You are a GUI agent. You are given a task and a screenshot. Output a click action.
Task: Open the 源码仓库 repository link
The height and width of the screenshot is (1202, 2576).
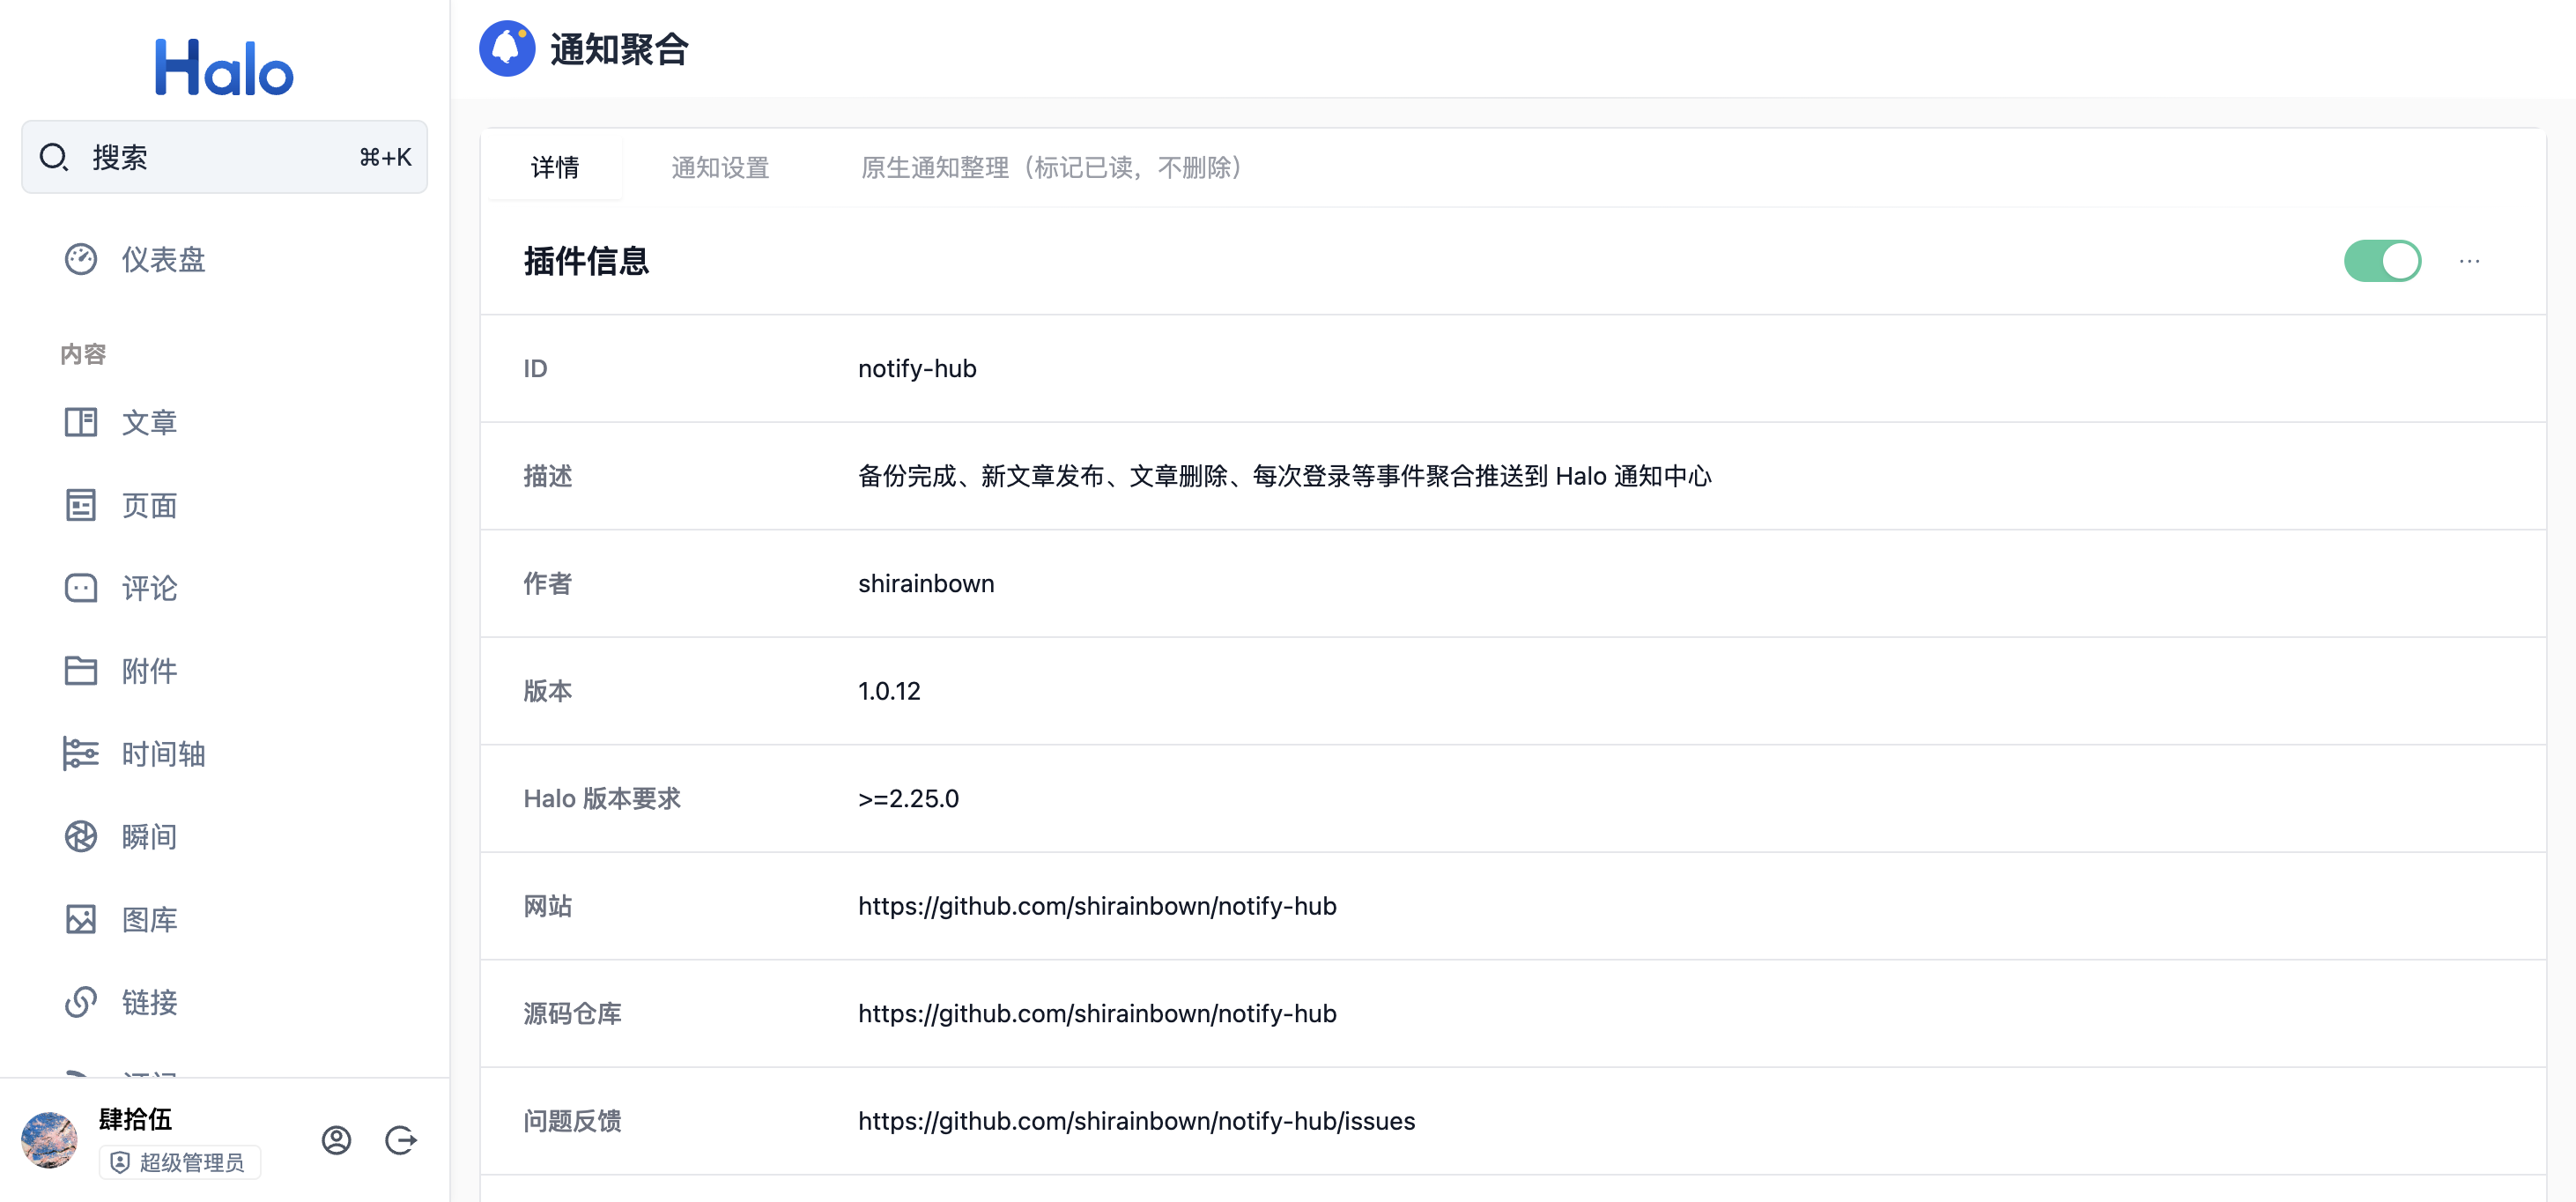[1097, 1013]
